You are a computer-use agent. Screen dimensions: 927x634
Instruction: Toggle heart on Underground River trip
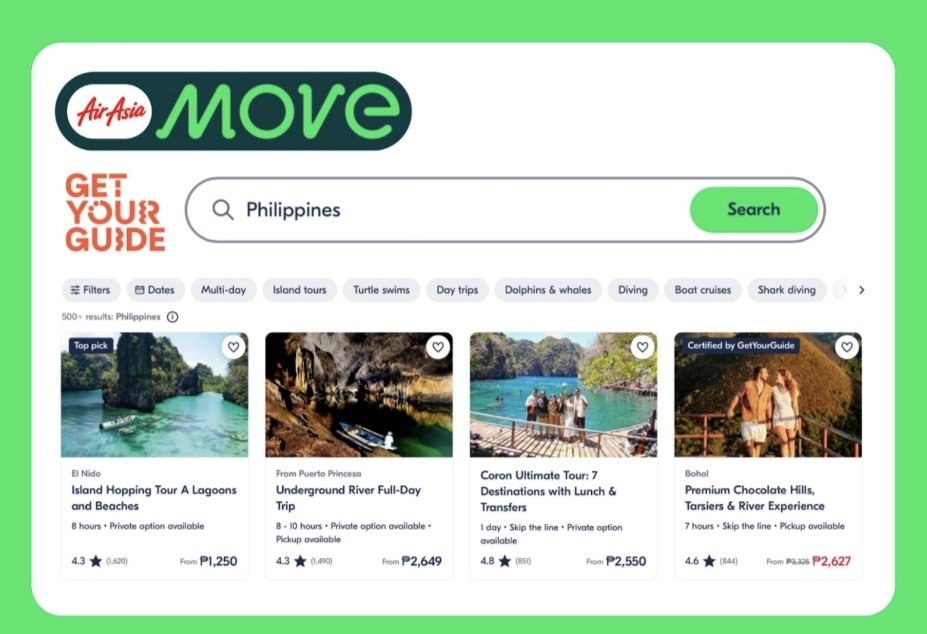pyautogui.click(x=438, y=347)
